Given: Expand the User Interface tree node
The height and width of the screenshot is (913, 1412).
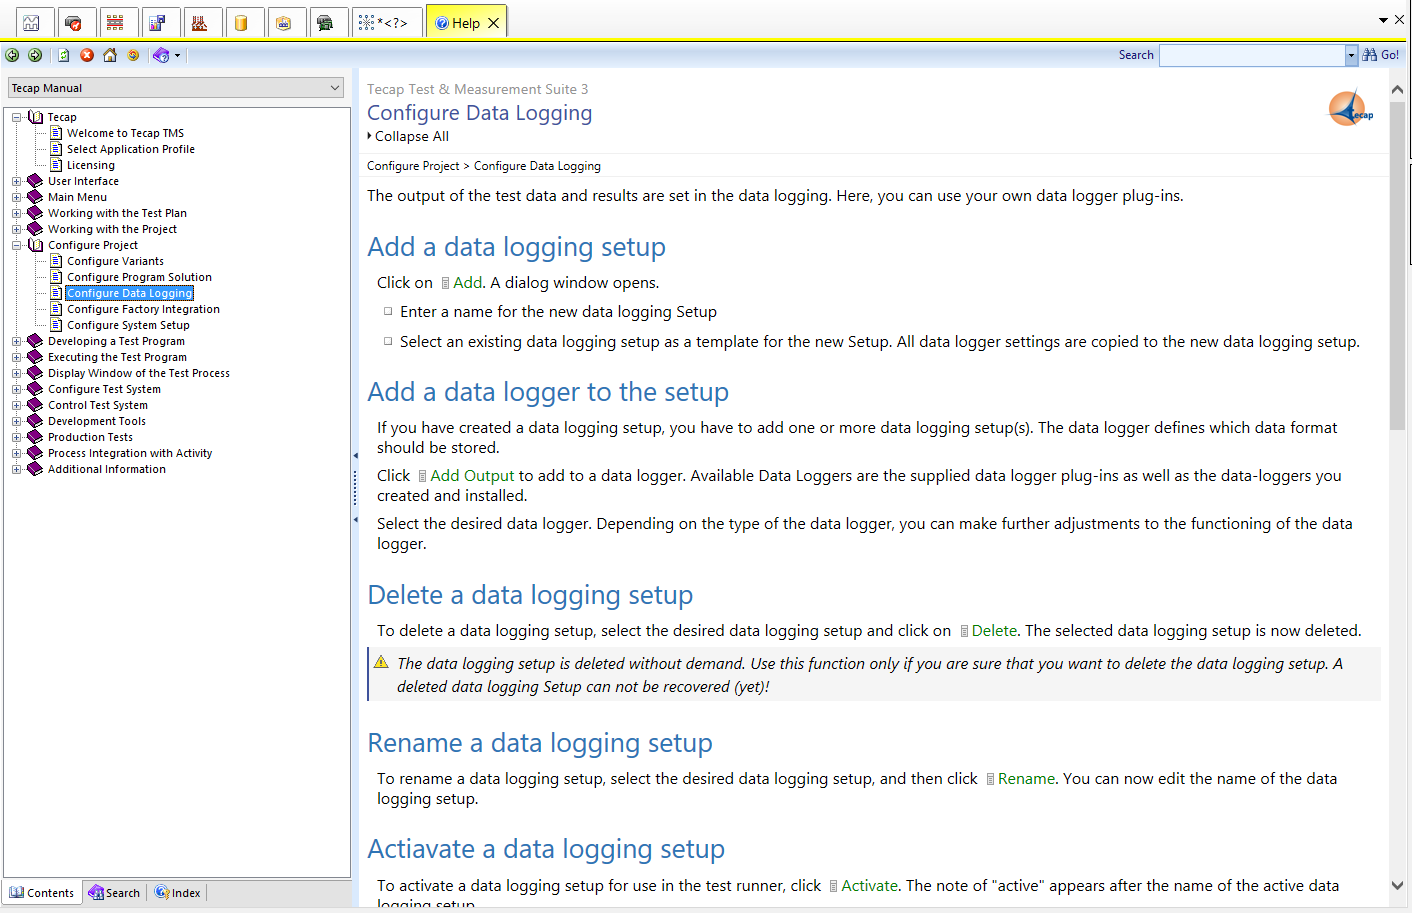Looking at the screenshot, I should [x=17, y=181].
